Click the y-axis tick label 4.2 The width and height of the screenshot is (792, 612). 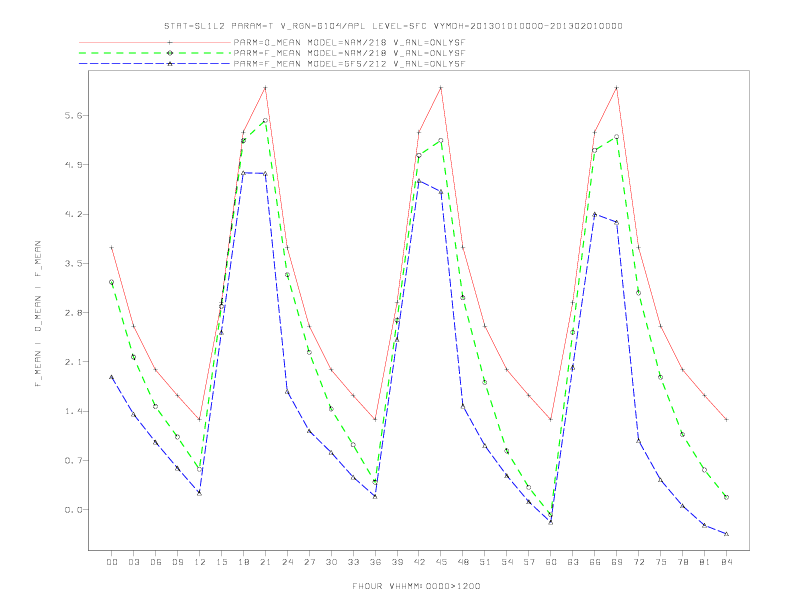point(73,214)
